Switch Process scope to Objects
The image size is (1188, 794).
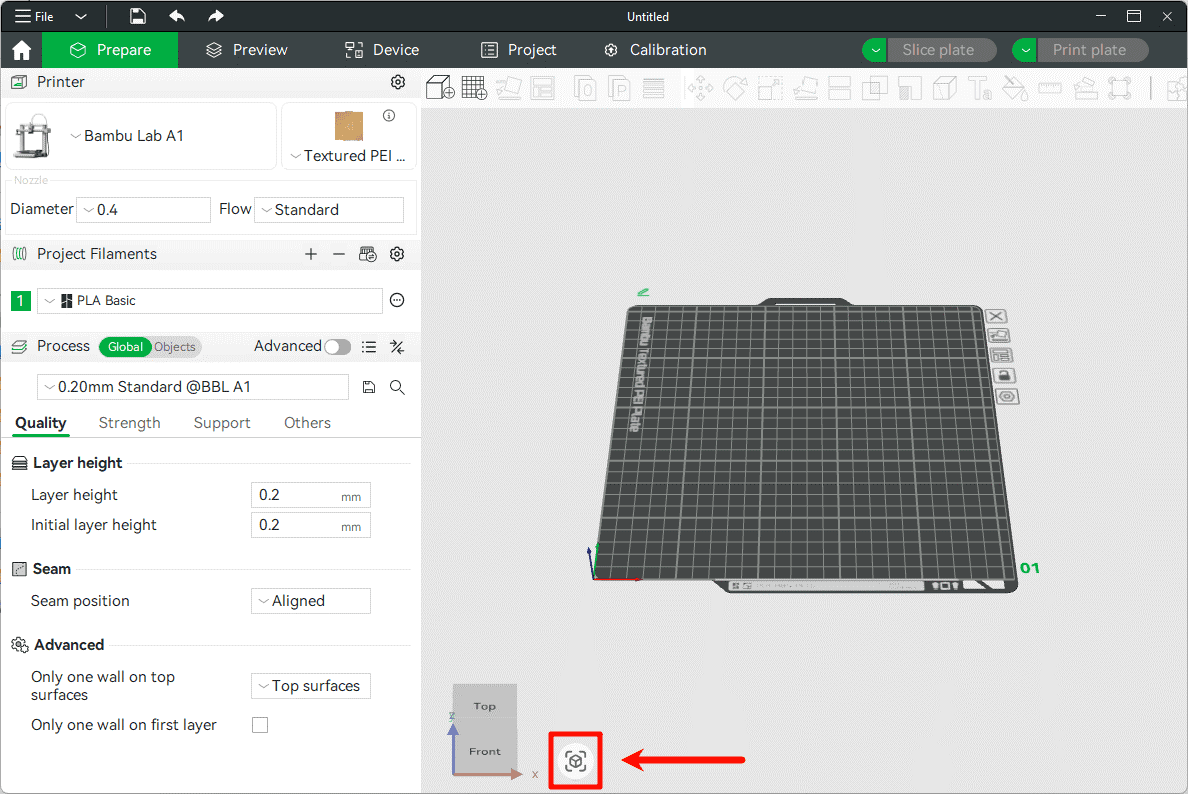tap(175, 347)
